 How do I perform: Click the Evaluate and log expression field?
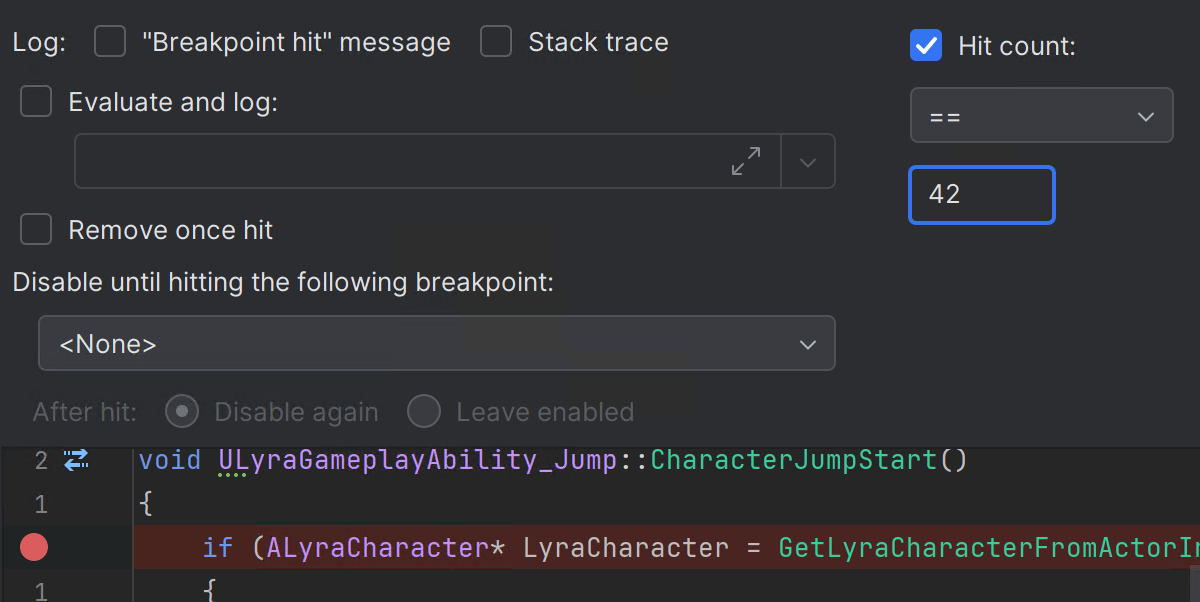tap(400, 161)
